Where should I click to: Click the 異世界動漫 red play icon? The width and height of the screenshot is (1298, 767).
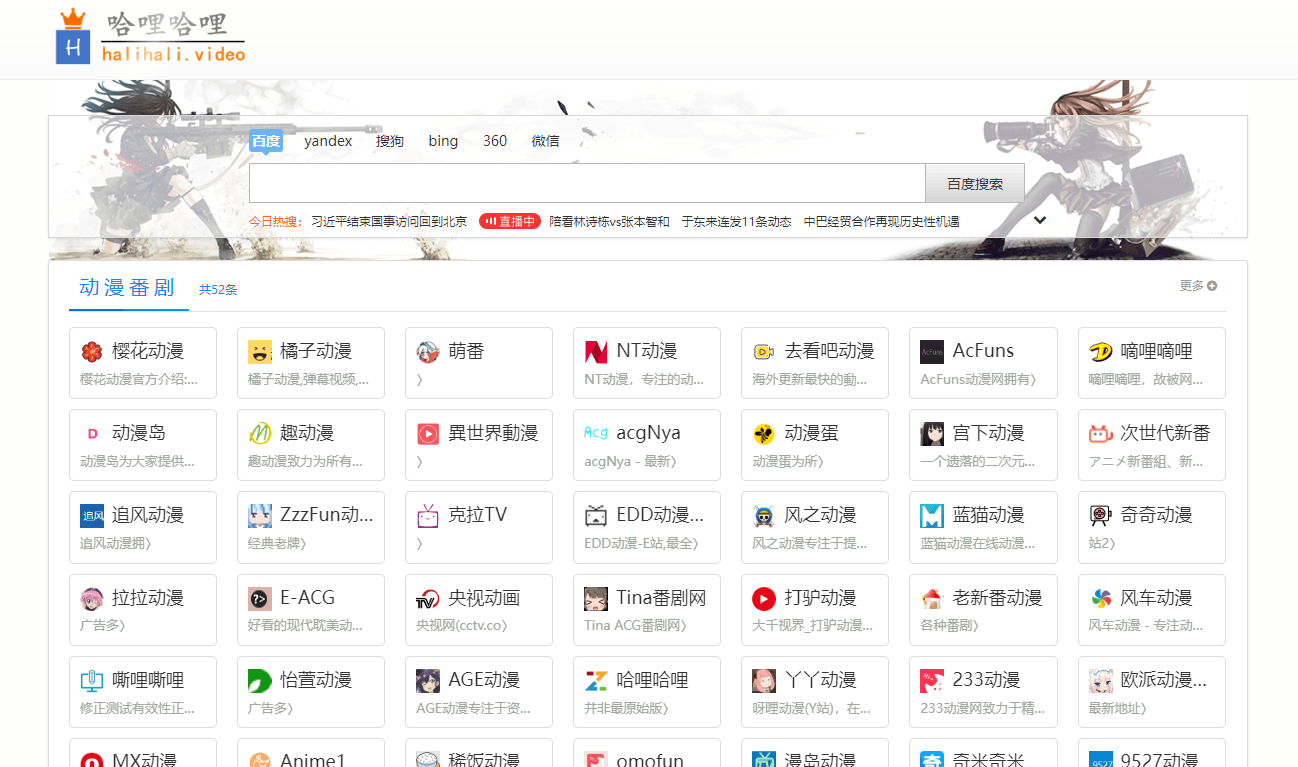[x=428, y=434]
